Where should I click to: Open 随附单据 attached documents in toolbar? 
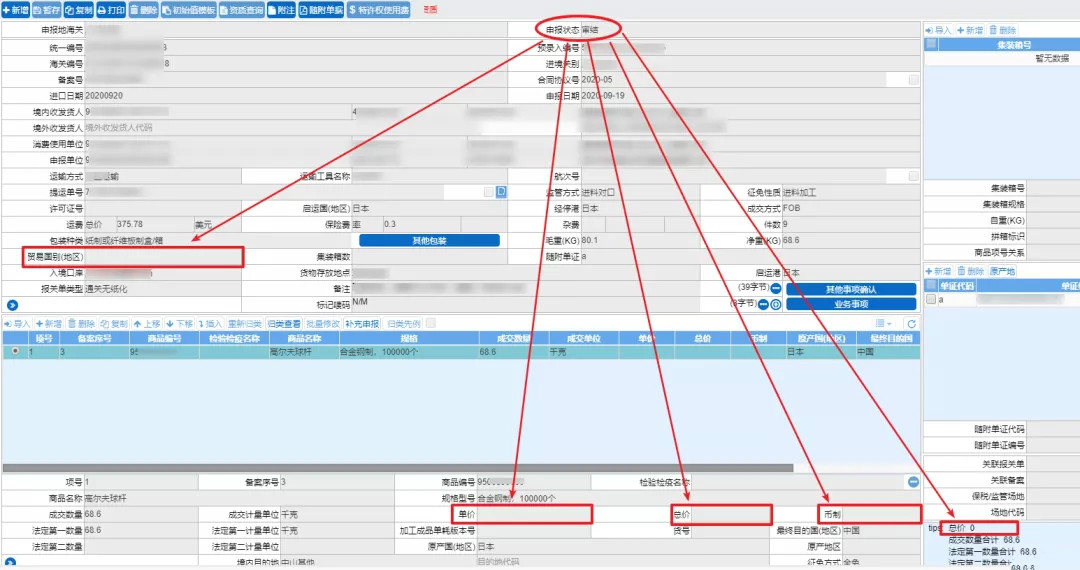click(321, 9)
